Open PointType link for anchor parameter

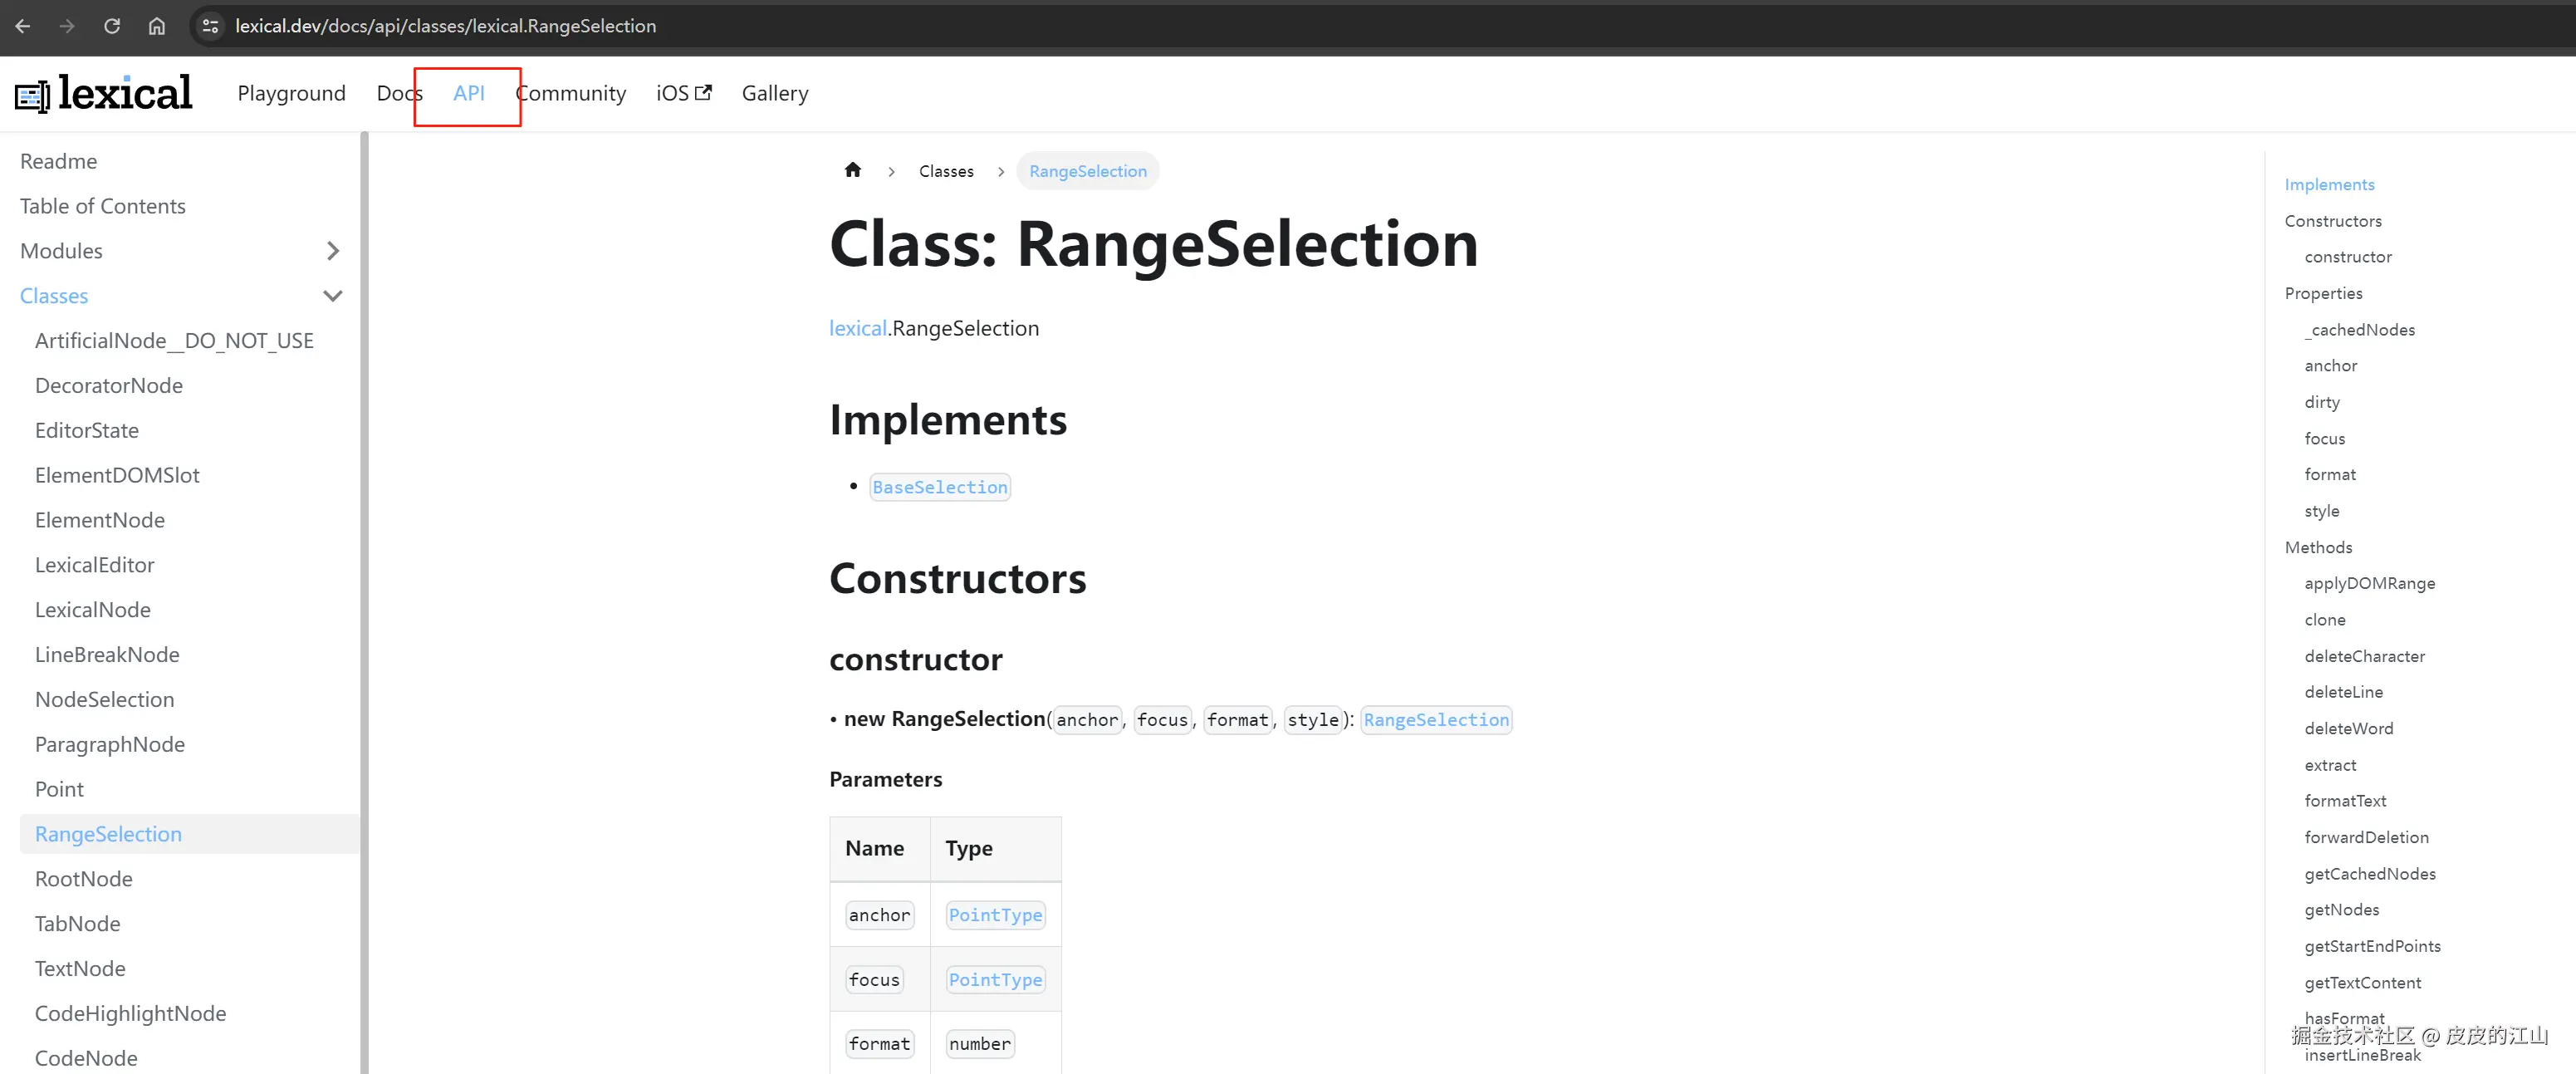(994, 915)
